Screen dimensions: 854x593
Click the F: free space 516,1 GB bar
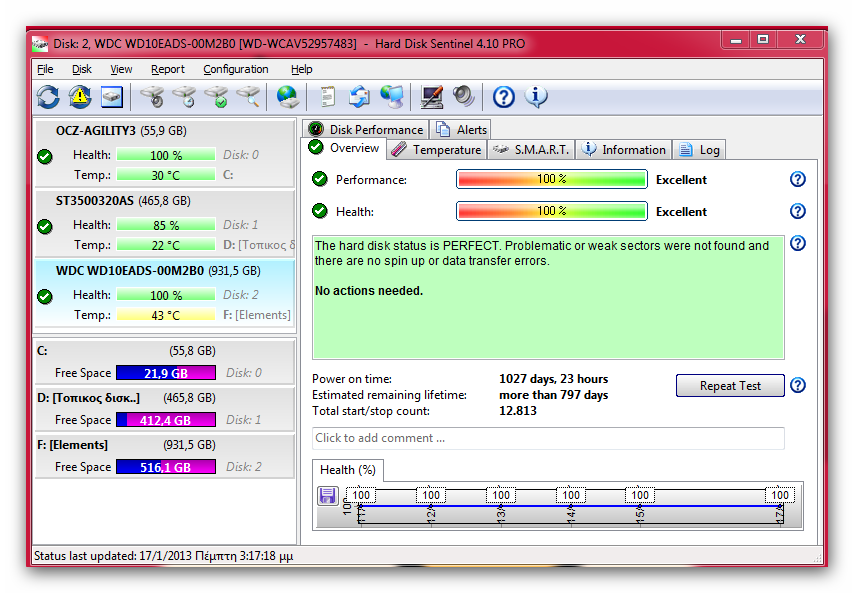pyautogui.click(x=166, y=467)
